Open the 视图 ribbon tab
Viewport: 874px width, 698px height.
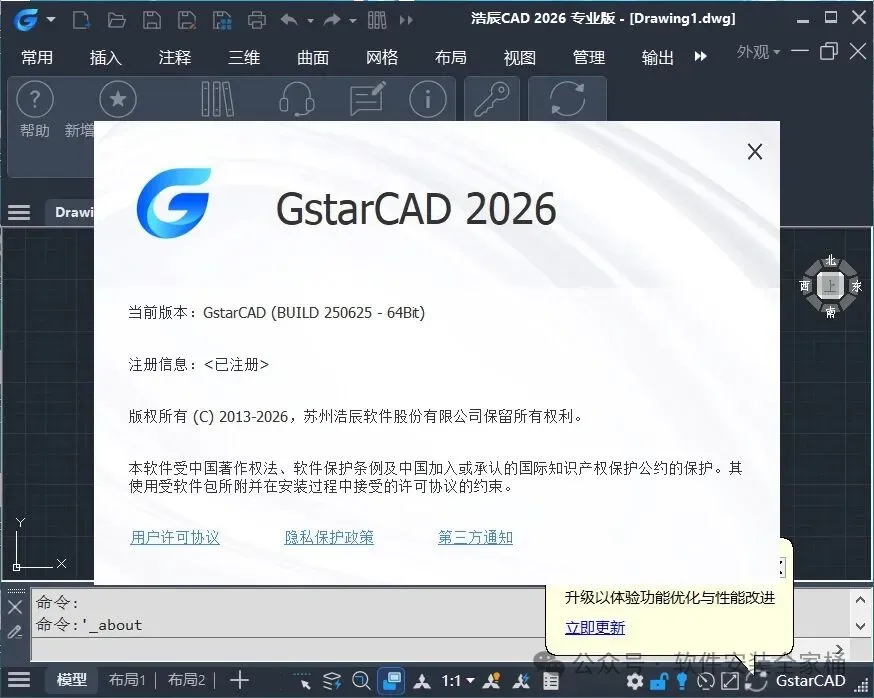click(519, 57)
